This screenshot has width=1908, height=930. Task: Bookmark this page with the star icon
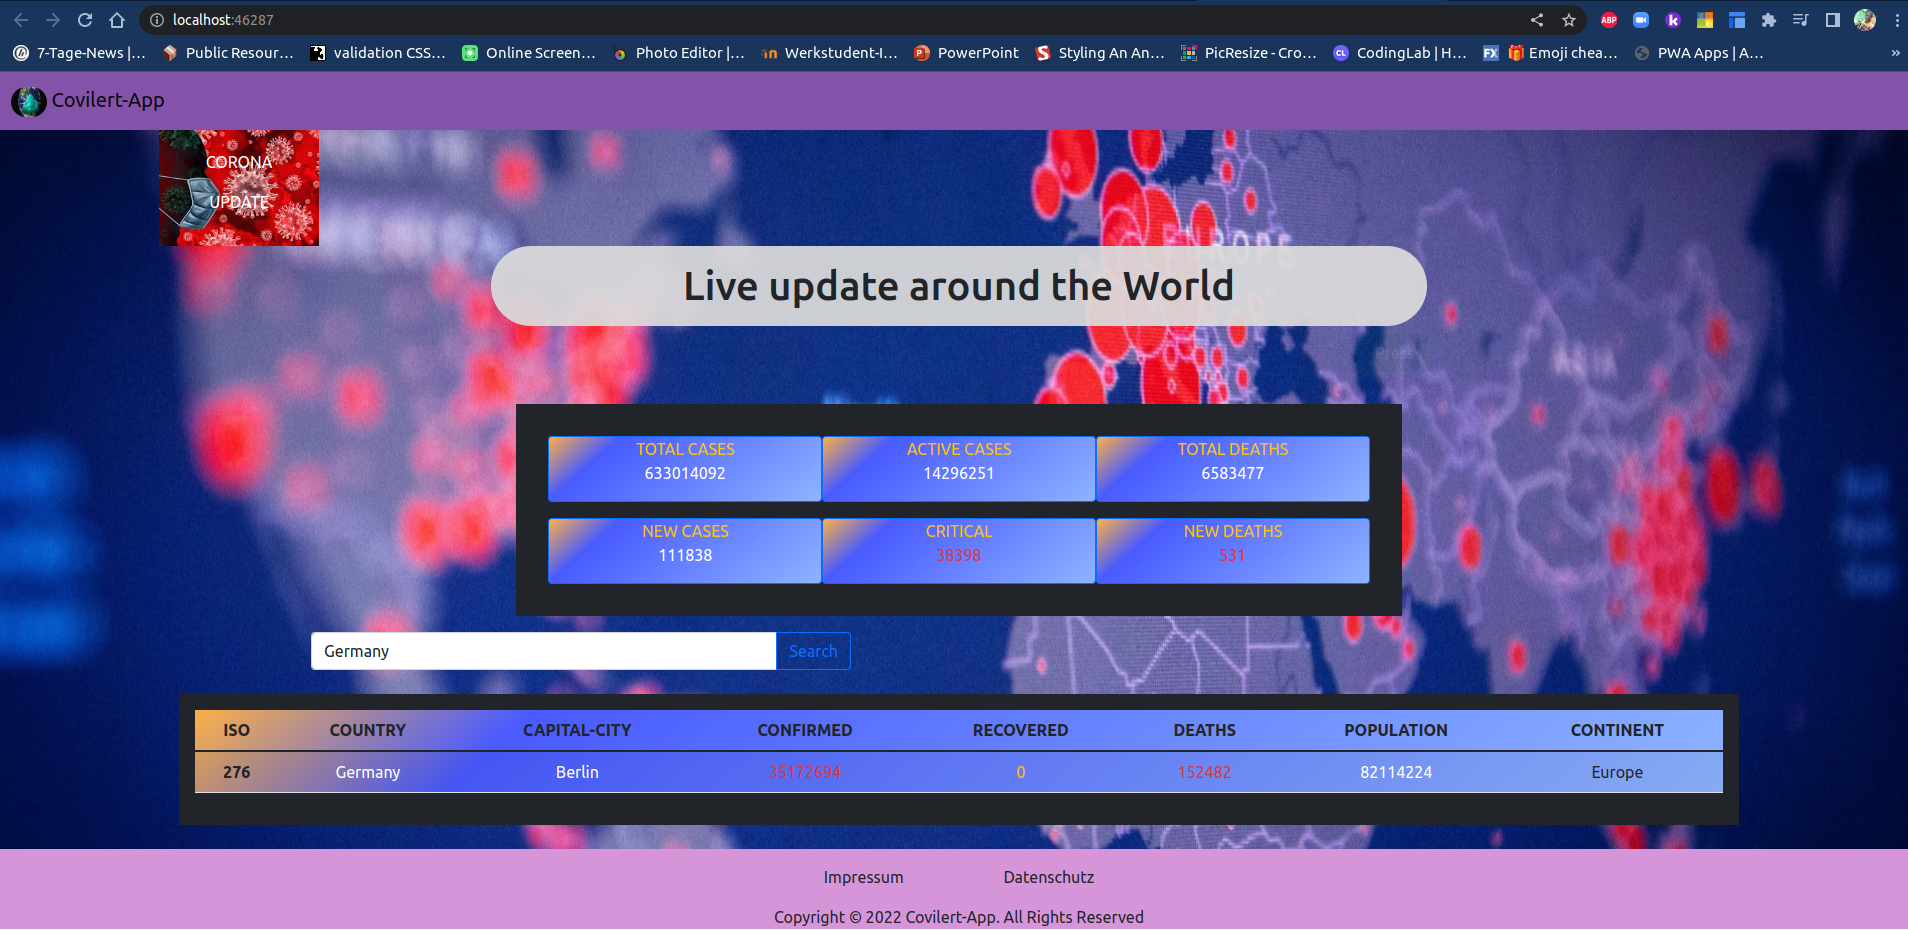pyautogui.click(x=1569, y=20)
